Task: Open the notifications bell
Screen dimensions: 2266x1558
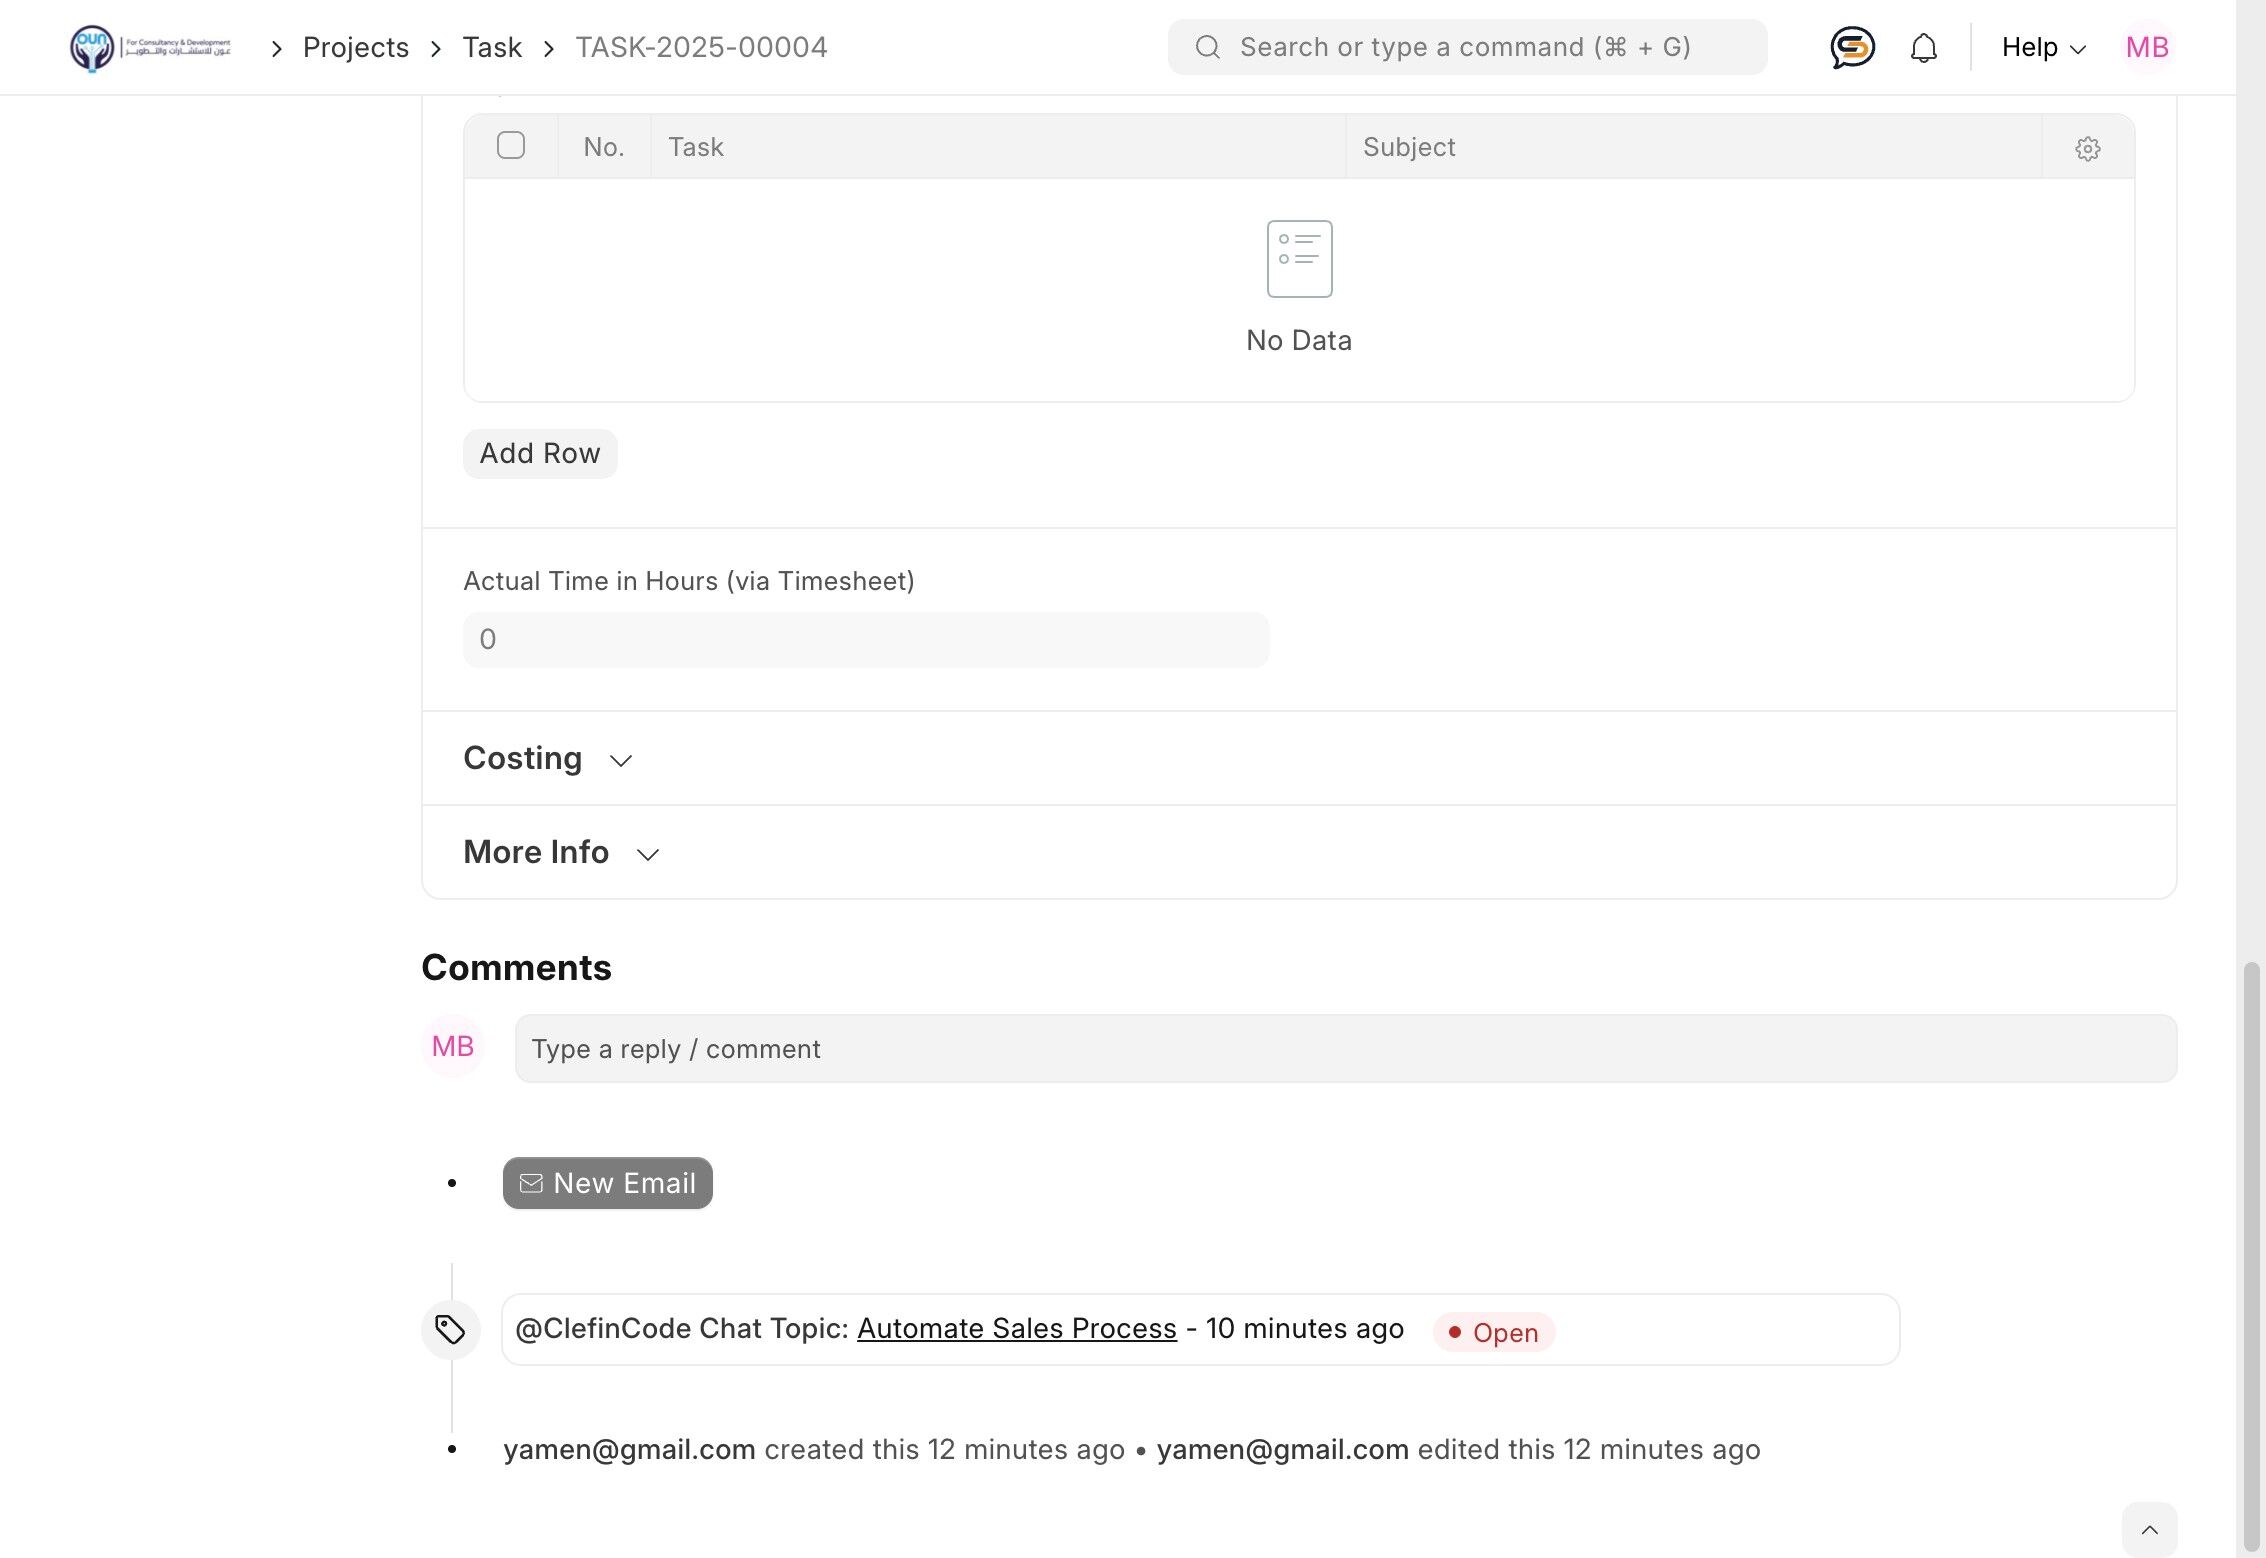Action: [x=1923, y=47]
